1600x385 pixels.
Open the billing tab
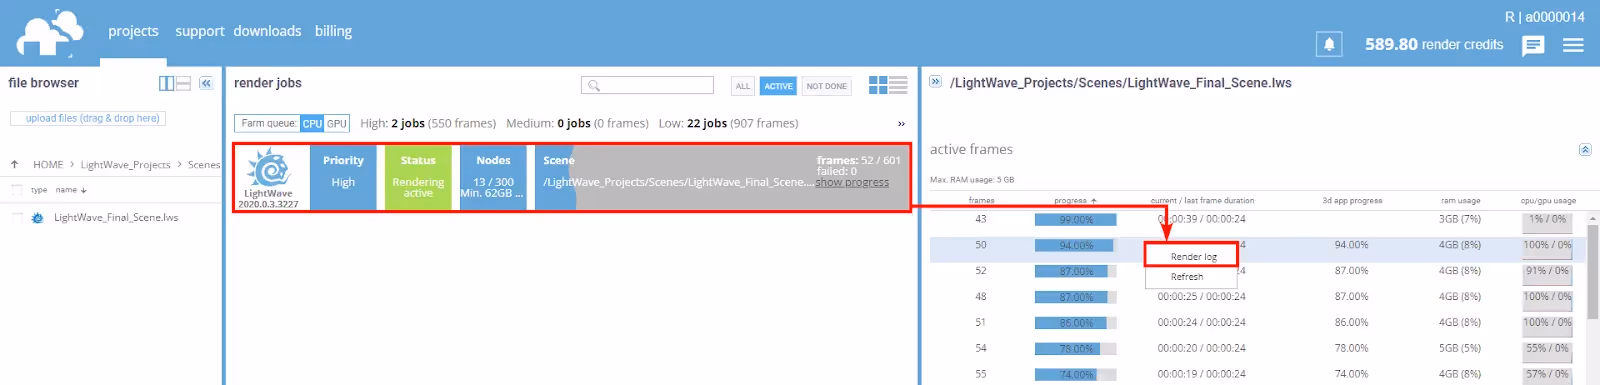pyautogui.click(x=333, y=31)
